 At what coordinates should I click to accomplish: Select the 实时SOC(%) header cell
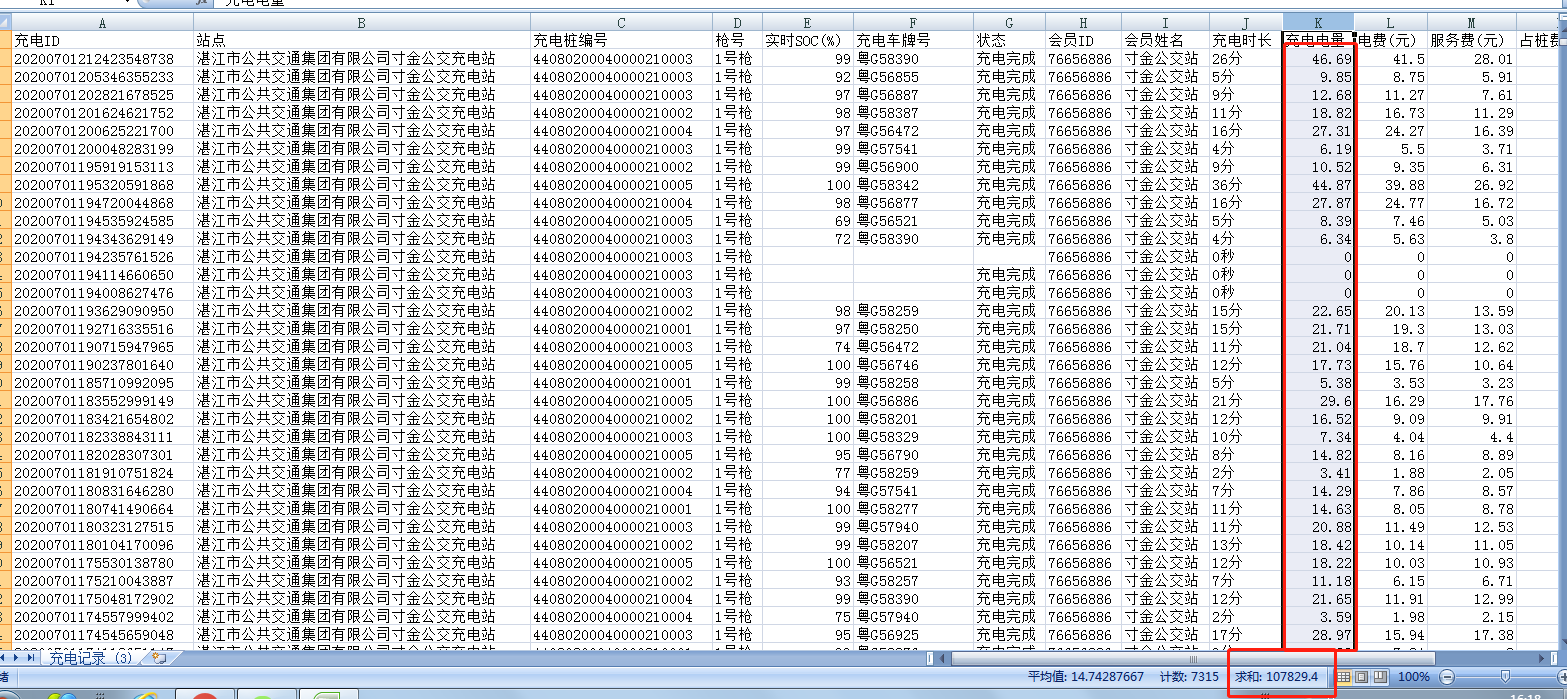point(808,41)
